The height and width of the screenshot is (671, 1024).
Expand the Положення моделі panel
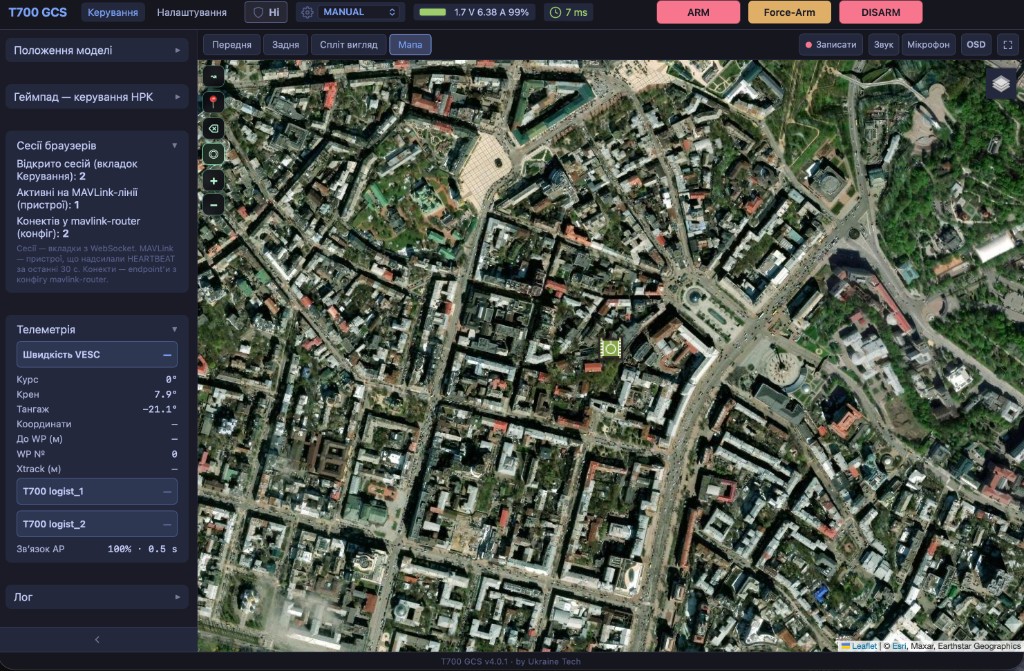(x=97, y=50)
